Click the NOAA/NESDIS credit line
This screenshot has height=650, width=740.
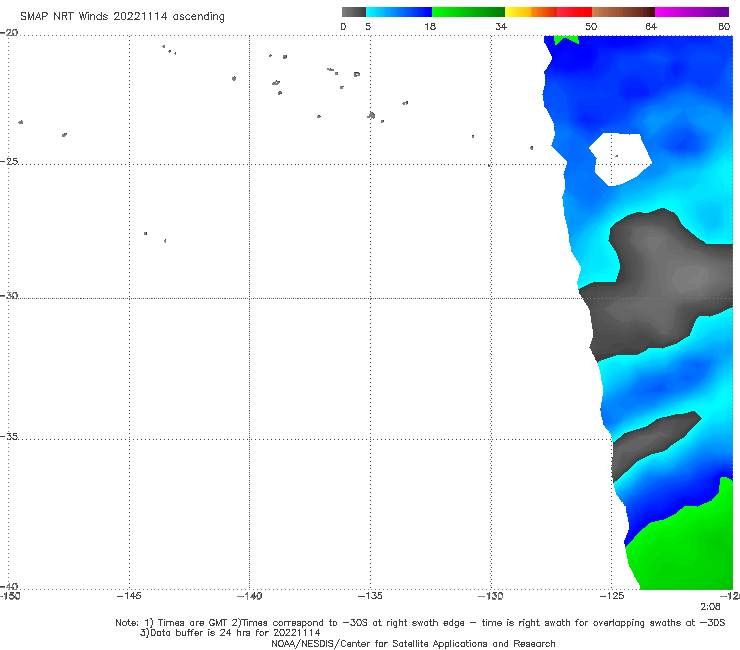413,644
